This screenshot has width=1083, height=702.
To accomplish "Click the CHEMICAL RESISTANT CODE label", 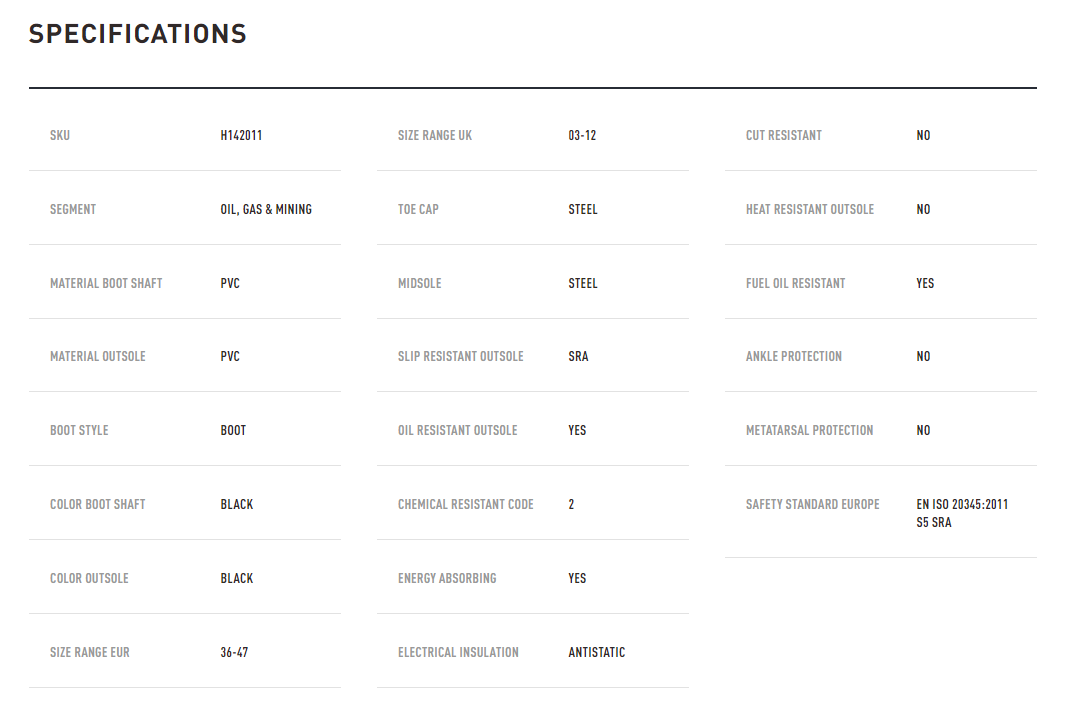I will [466, 504].
